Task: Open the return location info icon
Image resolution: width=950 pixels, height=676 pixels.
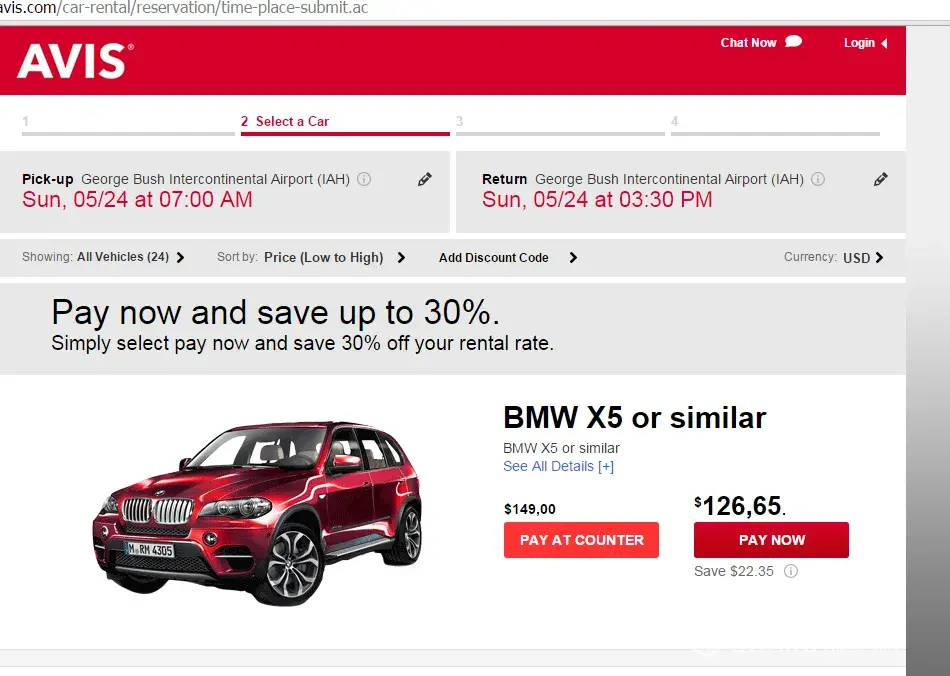Action: [x=818, y=179]
